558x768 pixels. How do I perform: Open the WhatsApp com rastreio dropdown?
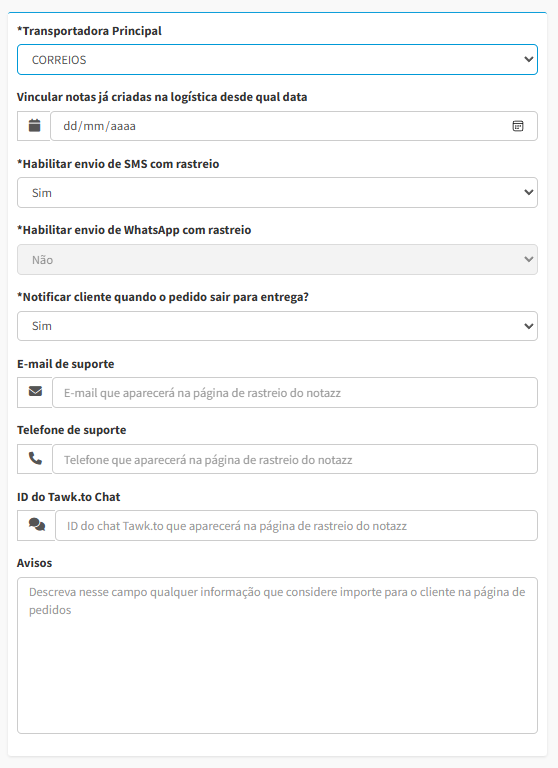[277, 260]
